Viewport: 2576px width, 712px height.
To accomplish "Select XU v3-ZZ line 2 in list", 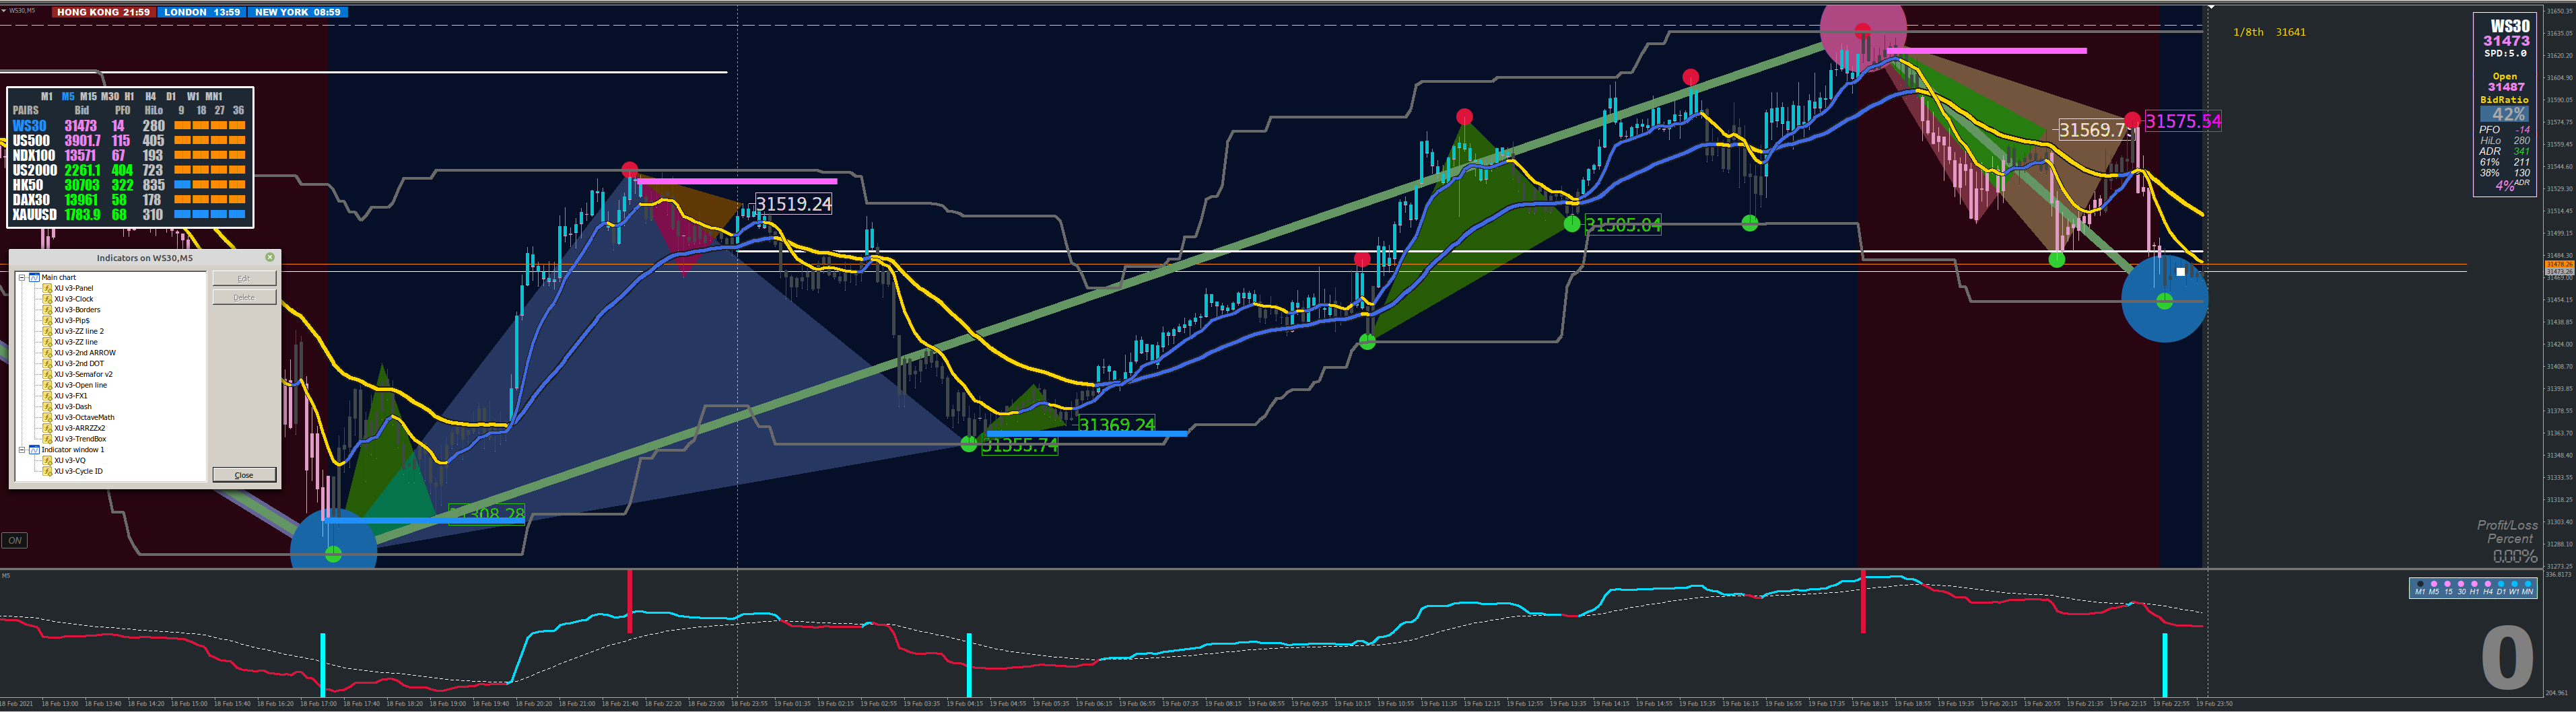I will point(73,331).
